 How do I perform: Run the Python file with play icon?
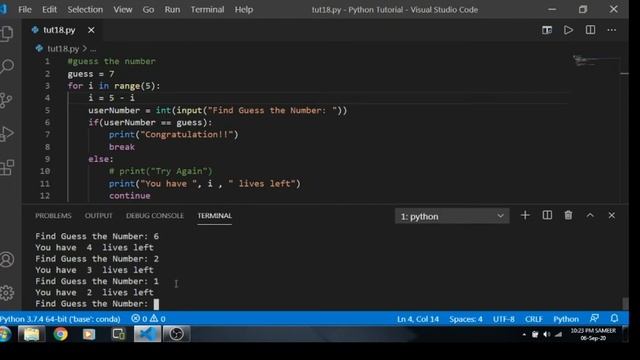coord(568,30)
